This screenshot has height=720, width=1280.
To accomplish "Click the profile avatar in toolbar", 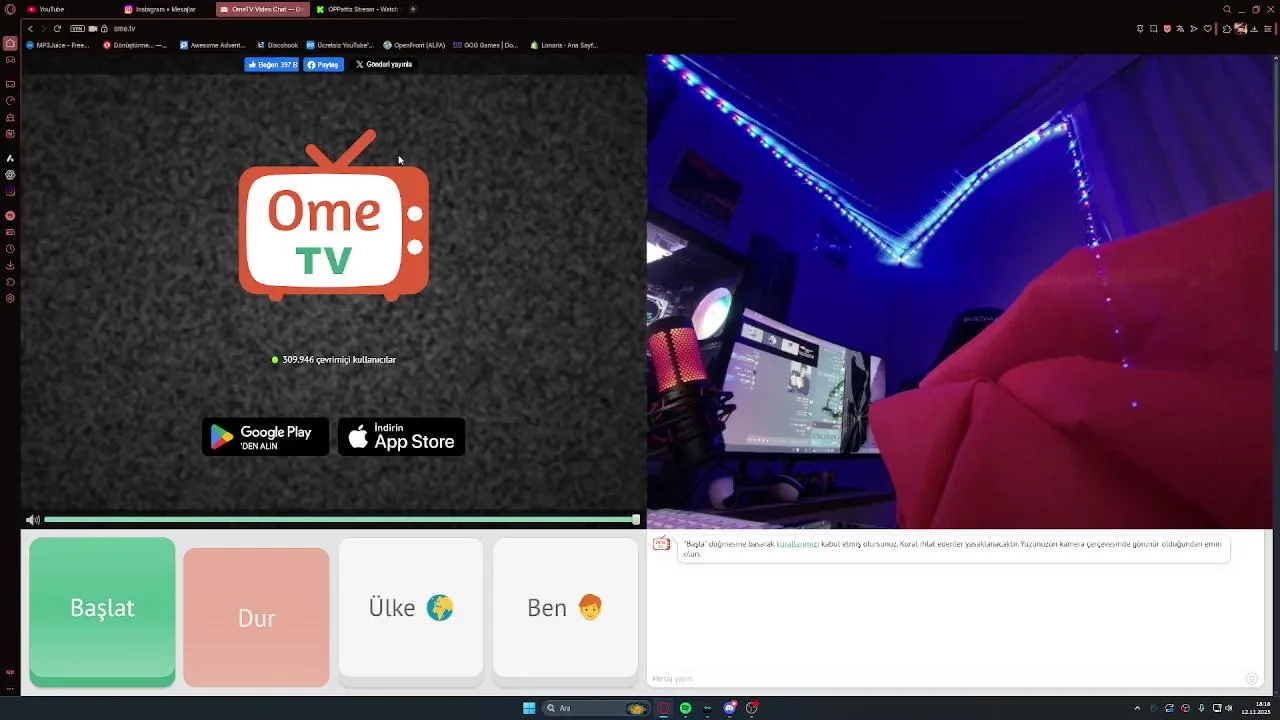I will pyautogui.click(x=1241, y=29).
